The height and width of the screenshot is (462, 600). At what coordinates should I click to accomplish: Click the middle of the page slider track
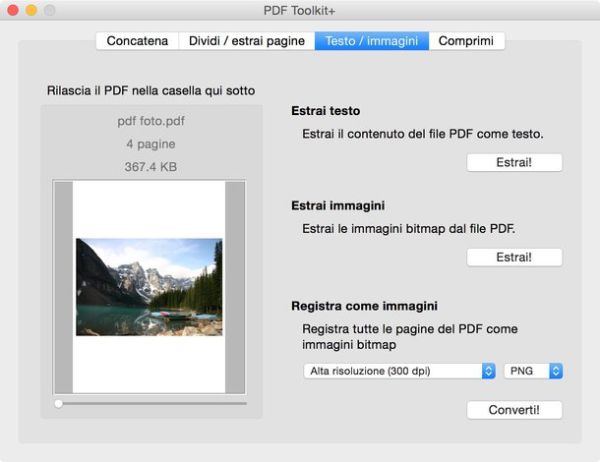click(x=150, y=403)
